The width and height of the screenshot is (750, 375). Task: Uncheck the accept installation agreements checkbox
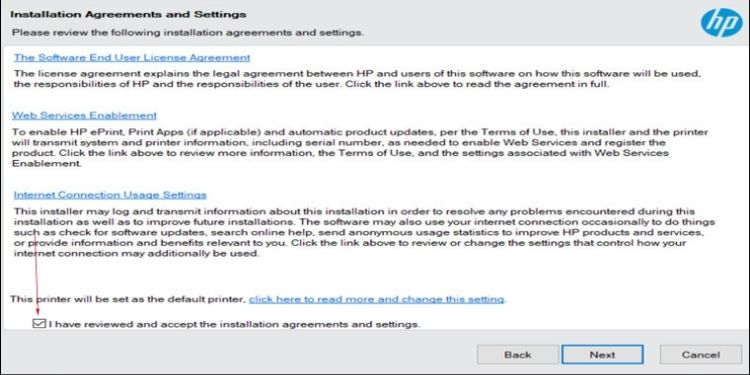pyautogui.click(x=39, y=323)
